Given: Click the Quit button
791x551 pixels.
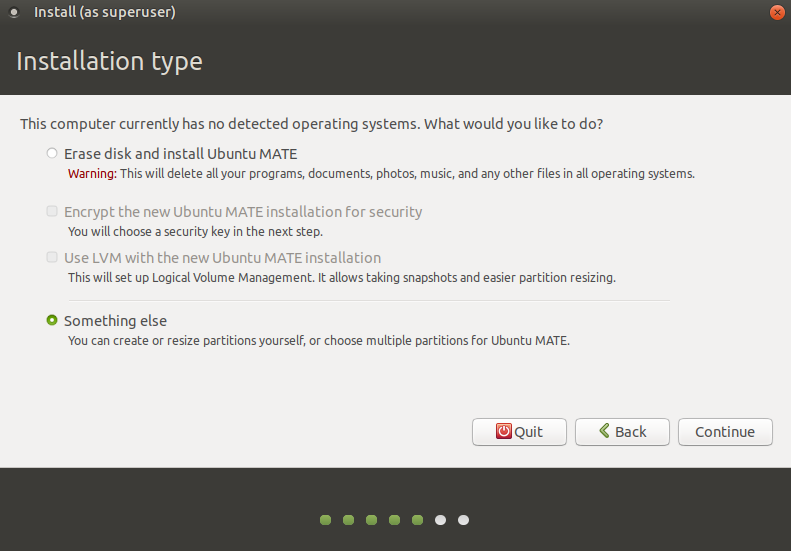Looking at the screenshot, I should [519, 431].
